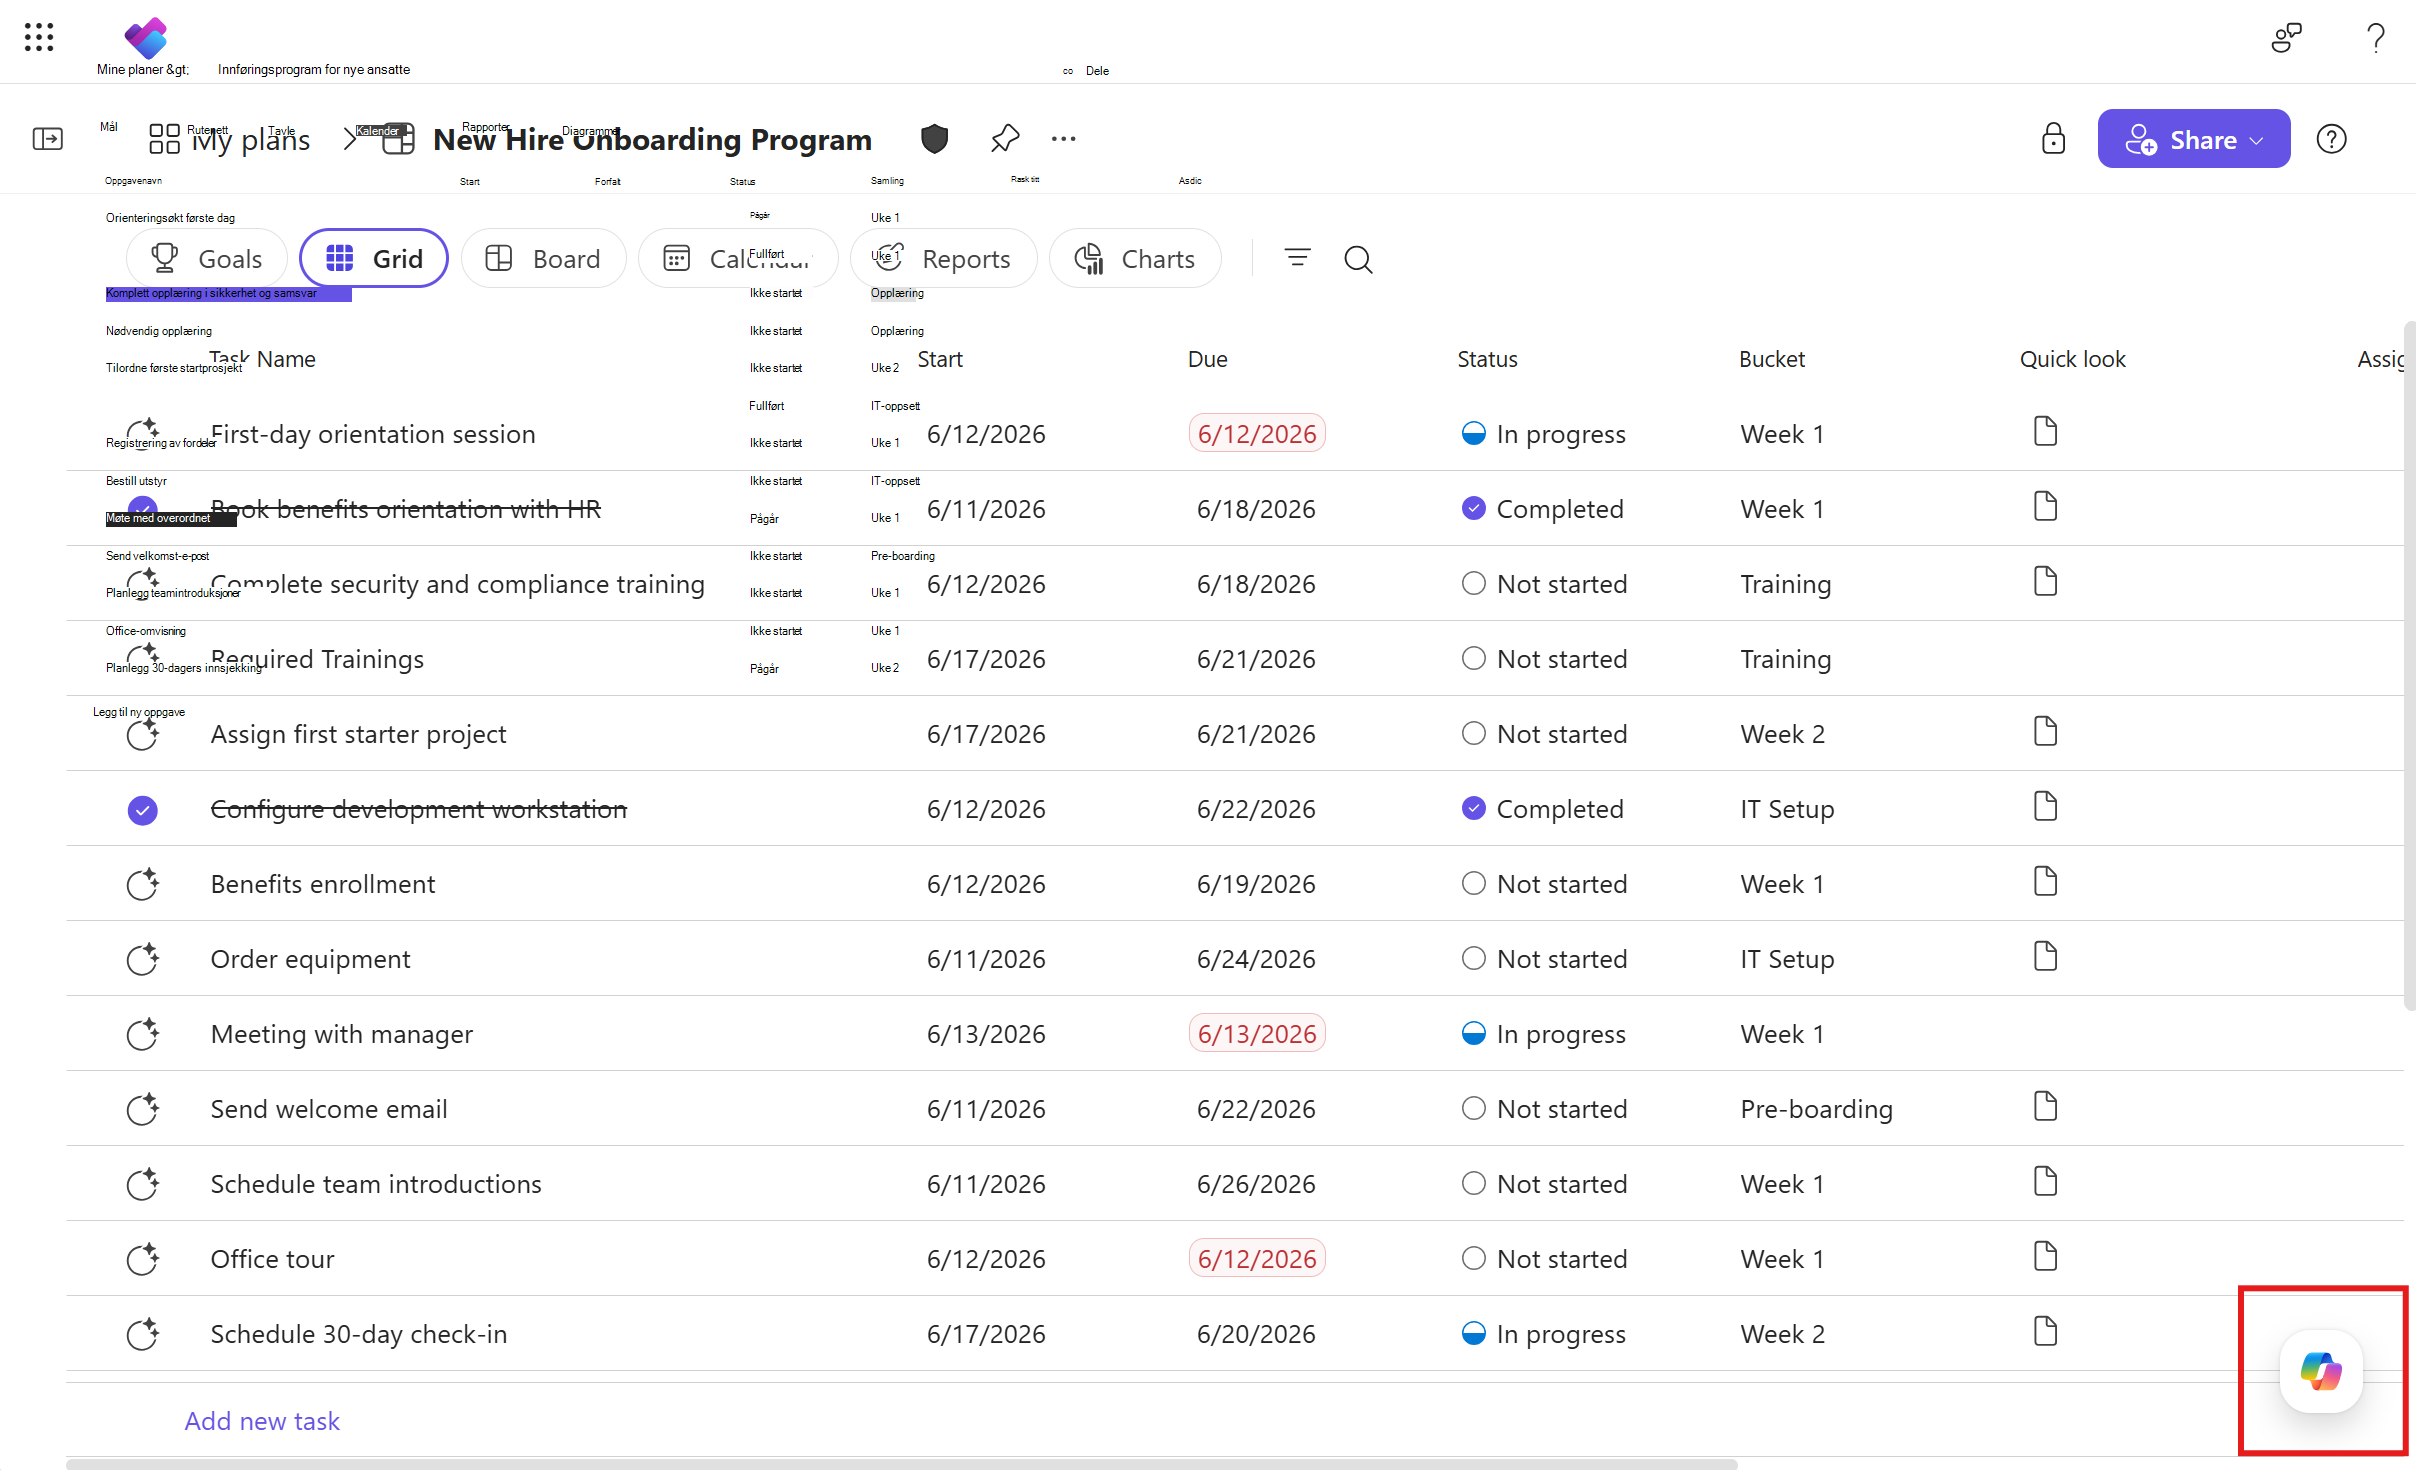Mark Order equipment task complete
Image resolution: width=2416 pixels, height=1470 pixels.
(142, 959)
